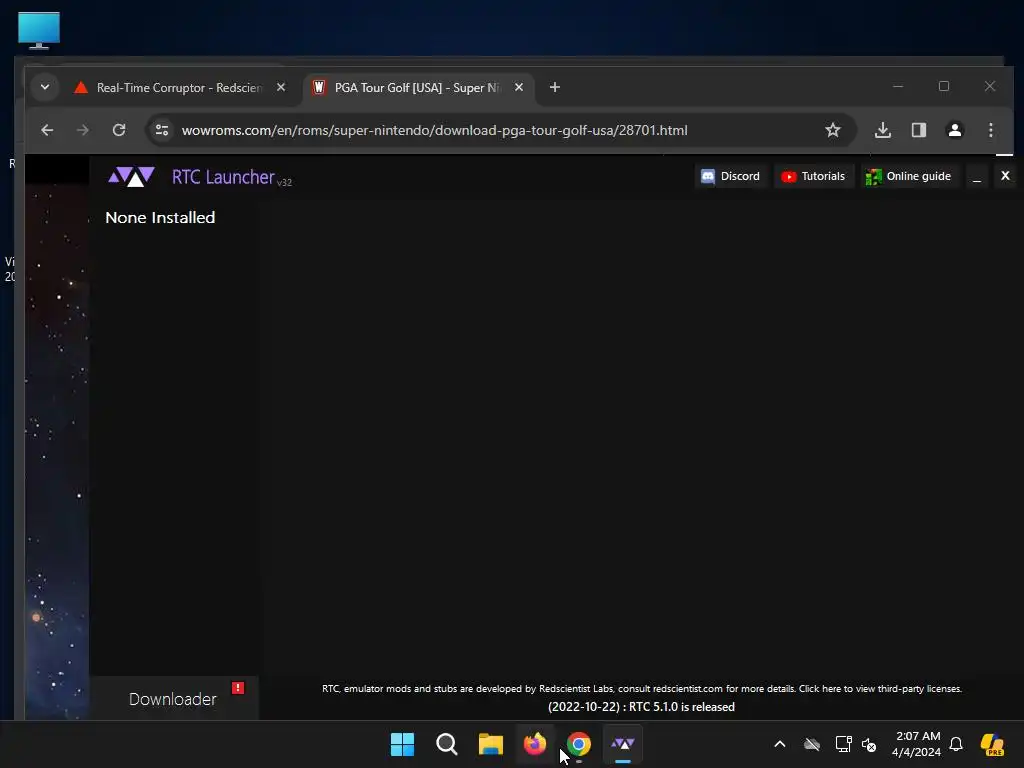Close the PGA Tour Golf tab
Screen dimensions: 1024x768
tap(519, 87)
